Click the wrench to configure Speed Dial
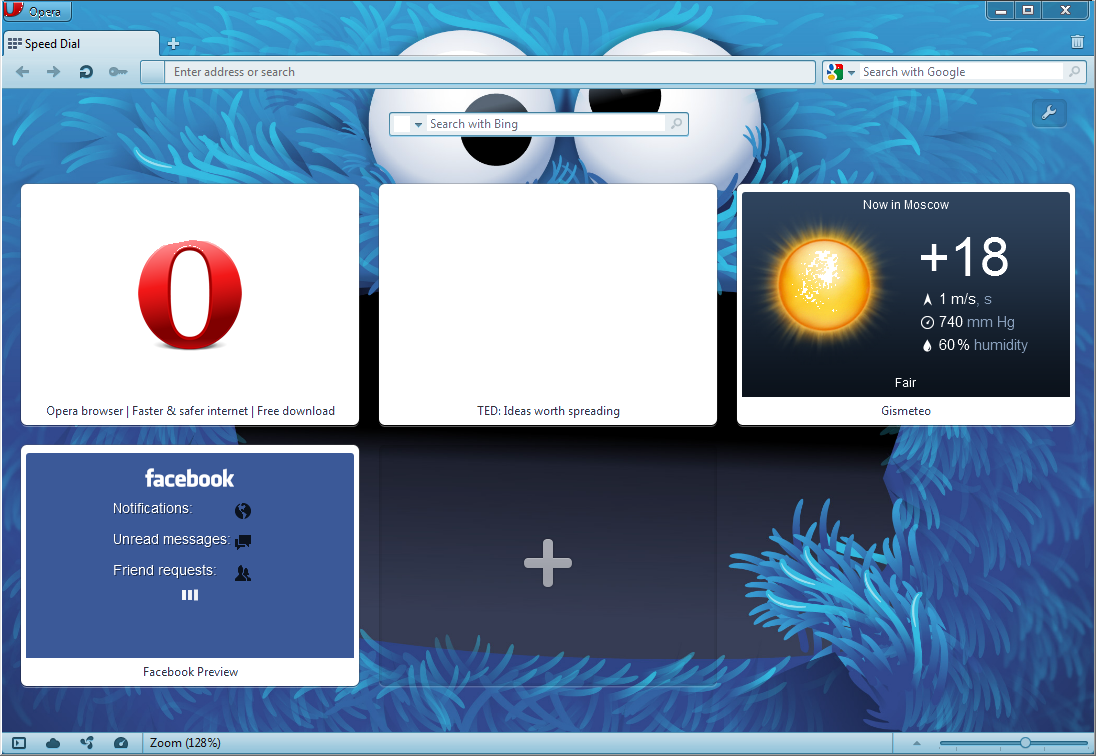The image size is (1096, 756). pos(1049,113)
